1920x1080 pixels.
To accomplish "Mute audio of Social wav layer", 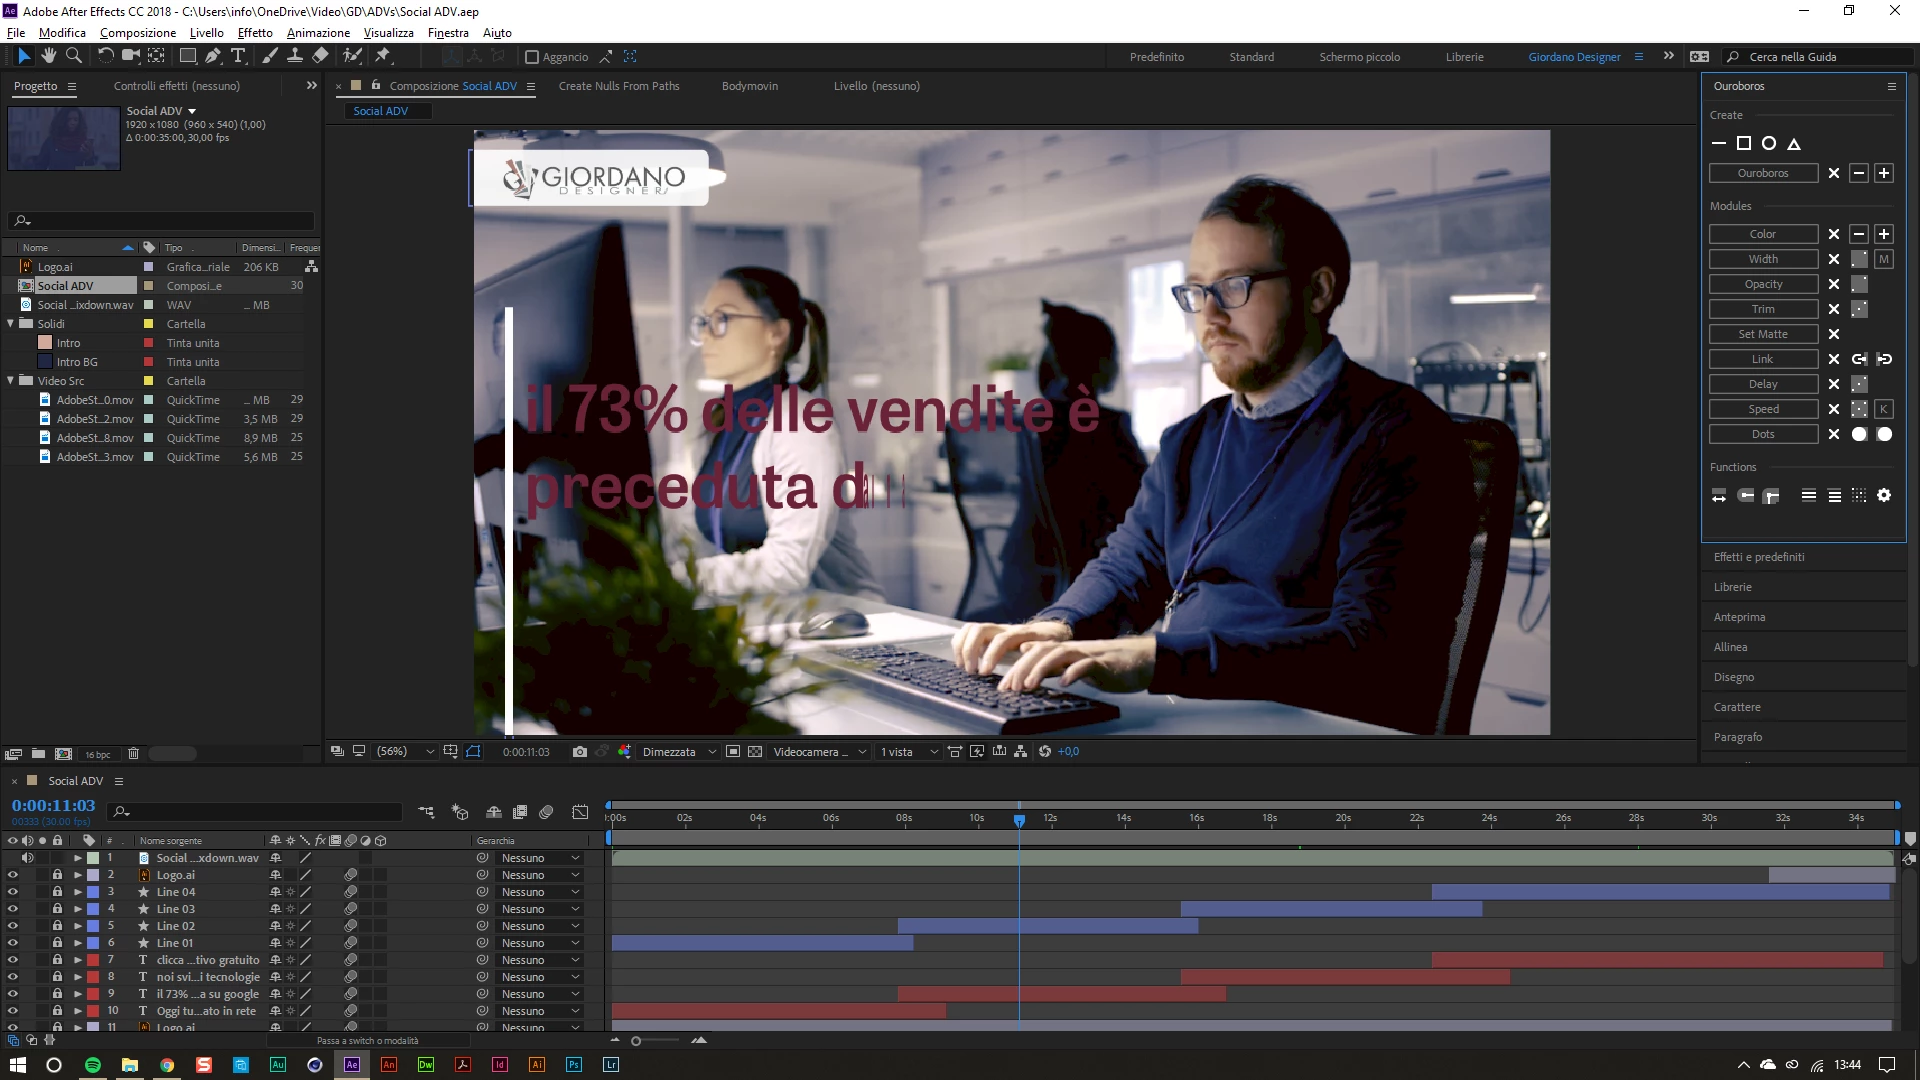I will pyautogui.click(x=28, y=858).
